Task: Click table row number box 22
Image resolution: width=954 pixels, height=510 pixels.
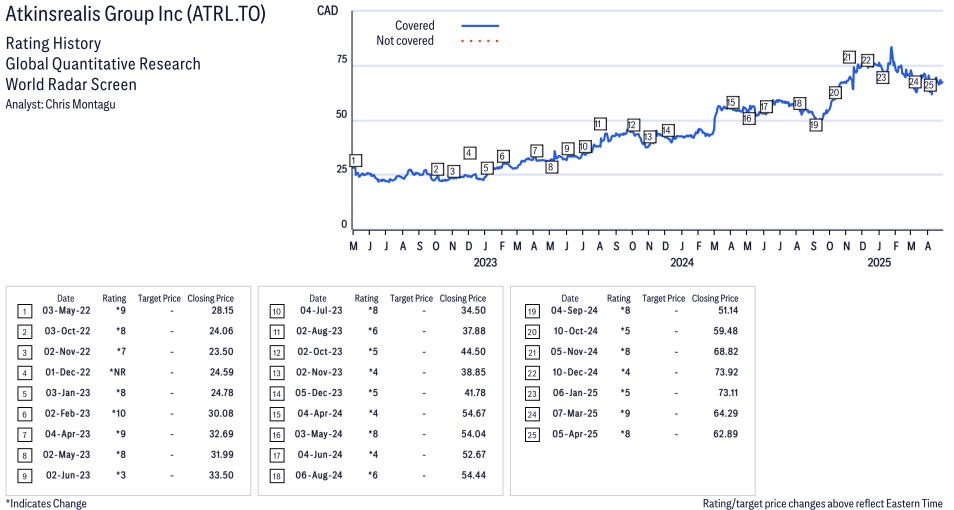Action: [x=532, y=373]
